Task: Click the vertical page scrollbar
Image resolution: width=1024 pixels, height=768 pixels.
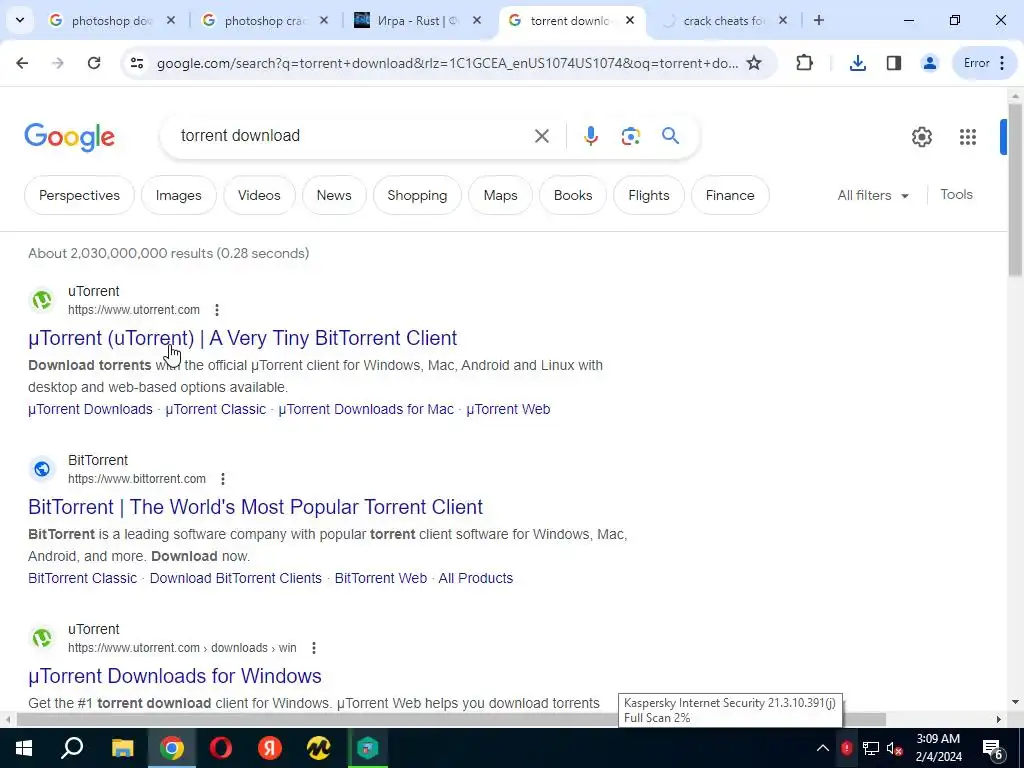Action: (x=1015, y=189)
